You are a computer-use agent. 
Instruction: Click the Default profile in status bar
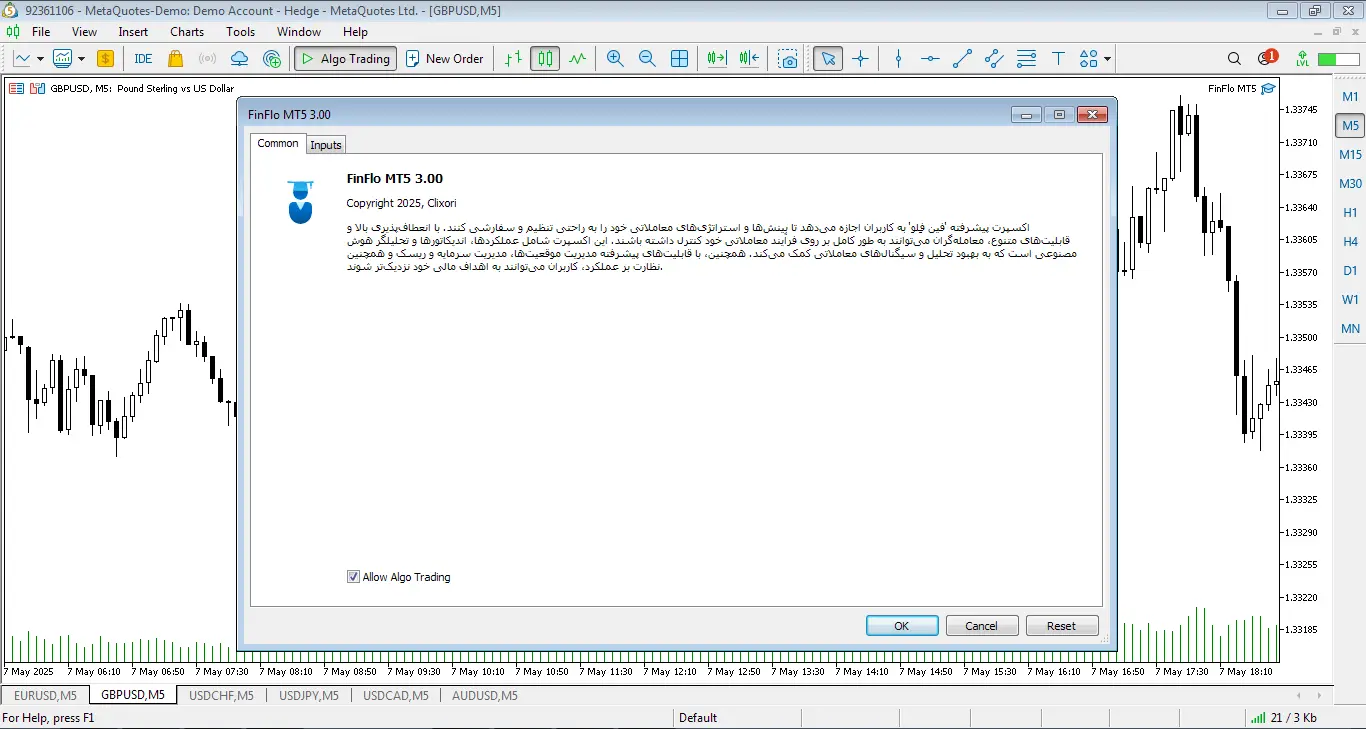[x=698, y=718]
